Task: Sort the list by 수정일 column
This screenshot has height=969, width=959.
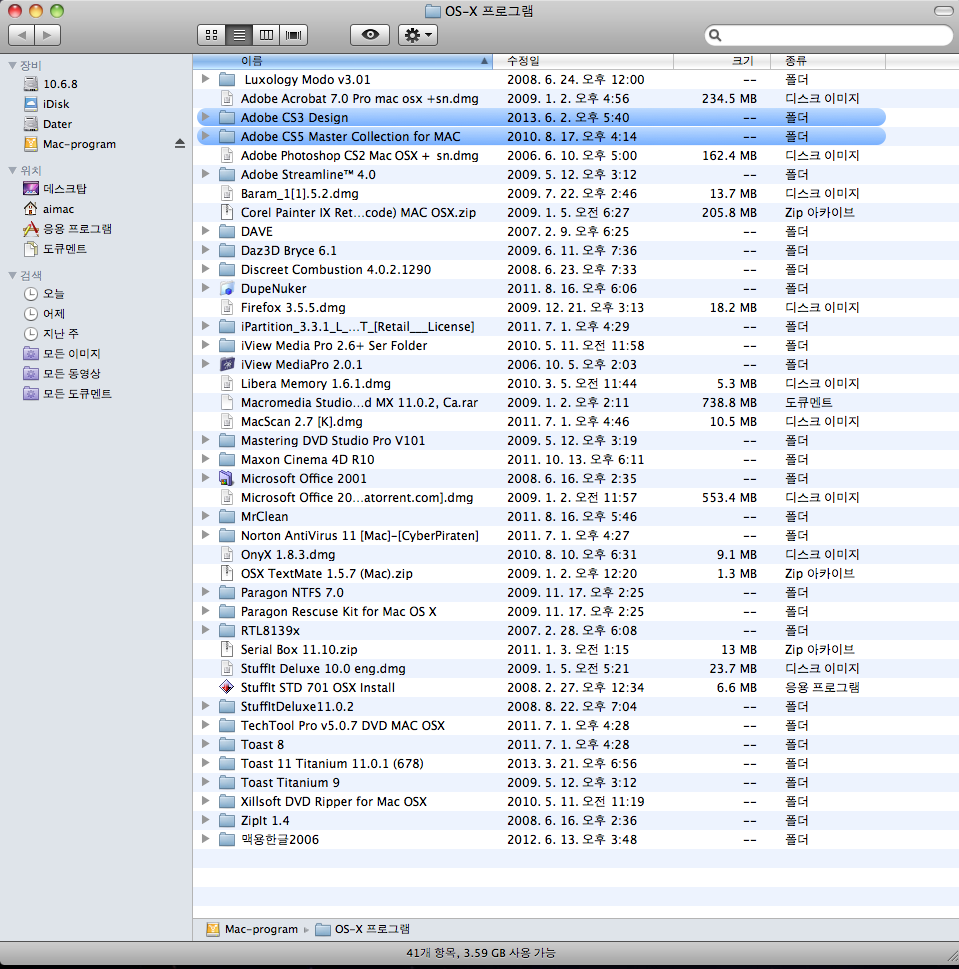Action: [582, 61]
